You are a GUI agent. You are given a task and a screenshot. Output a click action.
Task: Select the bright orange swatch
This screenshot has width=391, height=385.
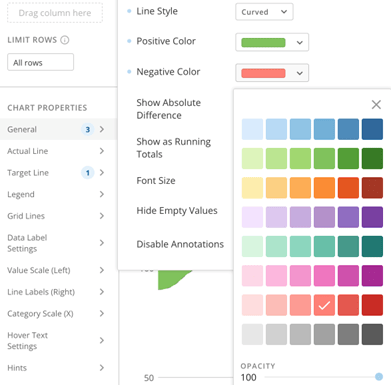tap(324, 188)
